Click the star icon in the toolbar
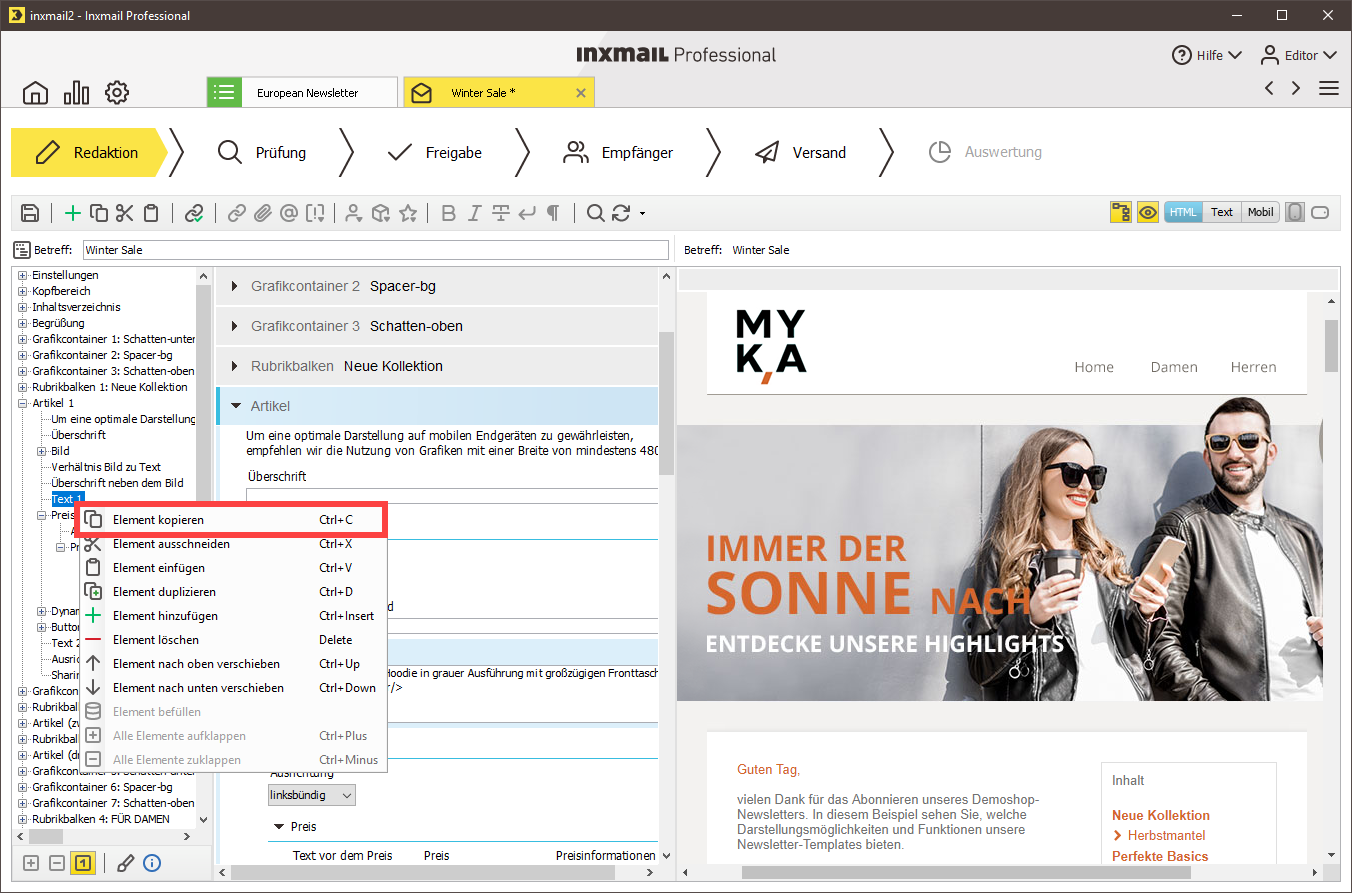The width and height of the screenshot is (1352, 893). (407, 212)
